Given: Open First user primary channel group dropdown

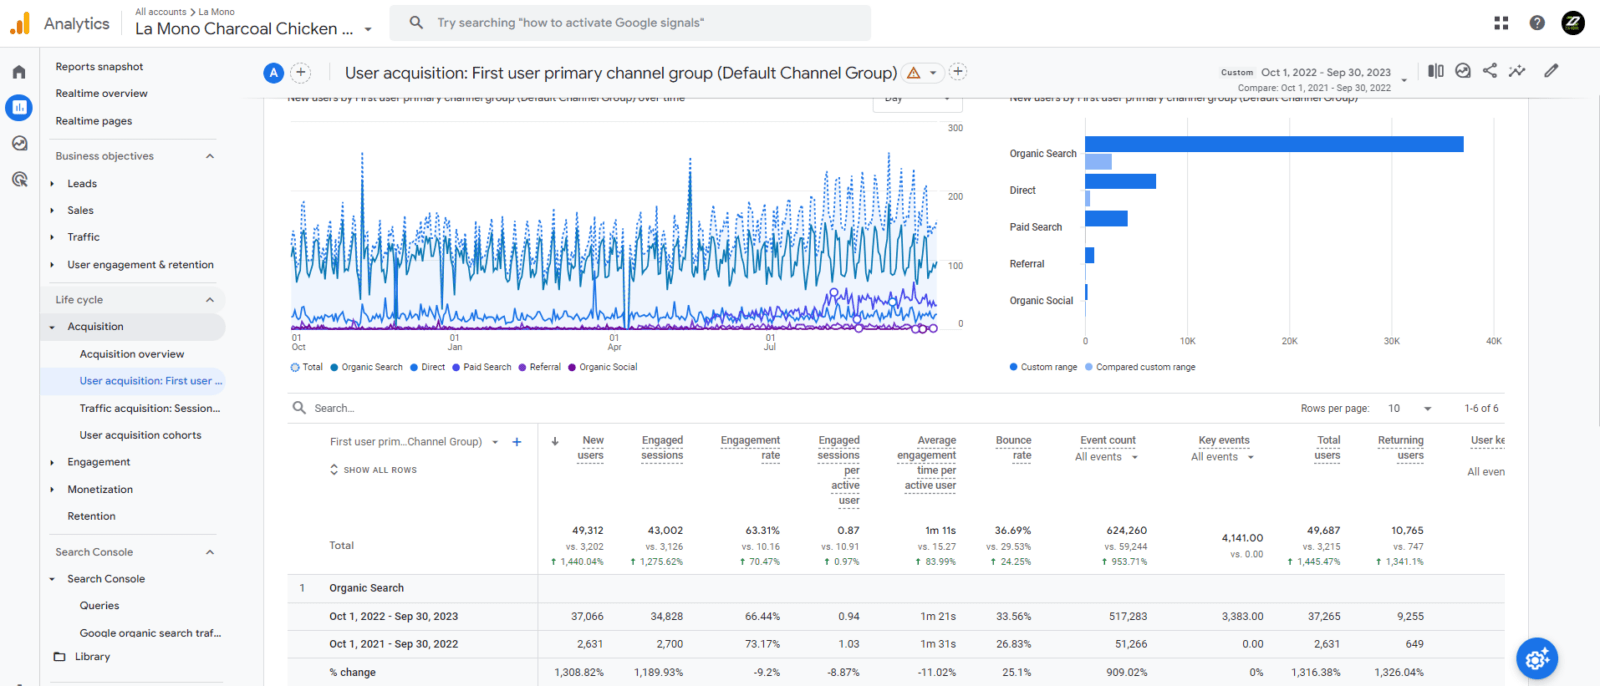Looking at the screenshot, I should (x=414, y=442).
